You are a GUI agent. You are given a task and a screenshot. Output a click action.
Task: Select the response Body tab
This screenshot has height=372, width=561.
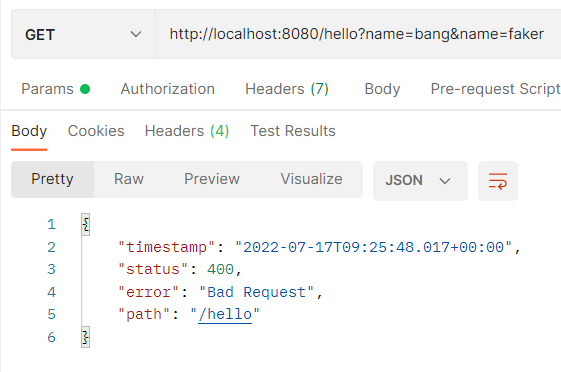29,131
